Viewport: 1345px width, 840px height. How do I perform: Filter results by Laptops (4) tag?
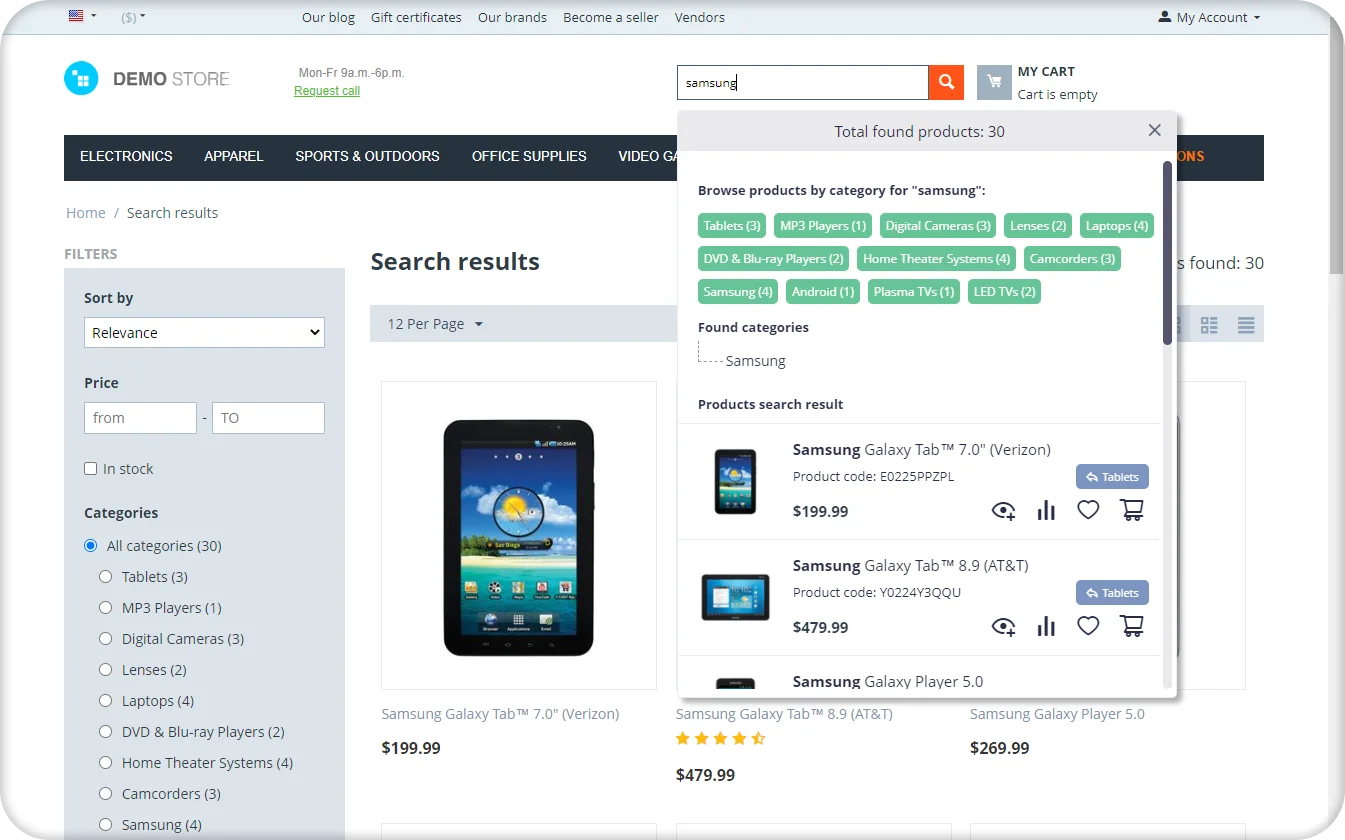click(1116, 226)
